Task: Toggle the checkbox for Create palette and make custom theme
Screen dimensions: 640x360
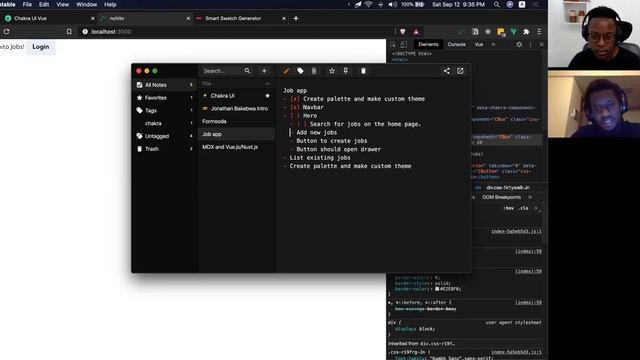Action: pos(295,99)
